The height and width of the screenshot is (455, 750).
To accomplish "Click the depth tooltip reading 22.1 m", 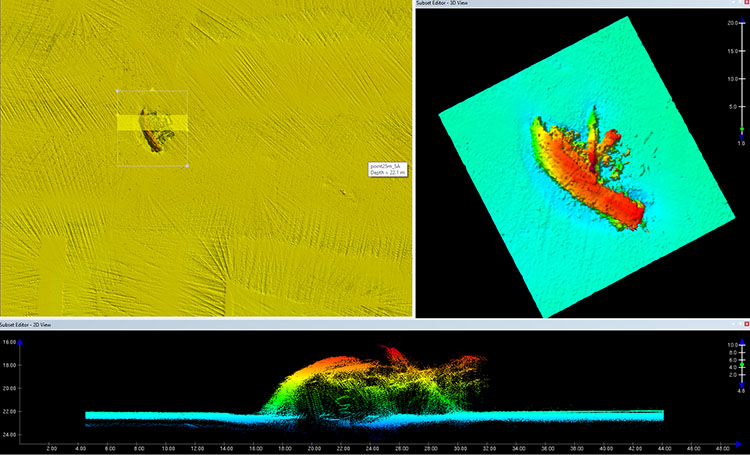I will [x=388, y=169].
